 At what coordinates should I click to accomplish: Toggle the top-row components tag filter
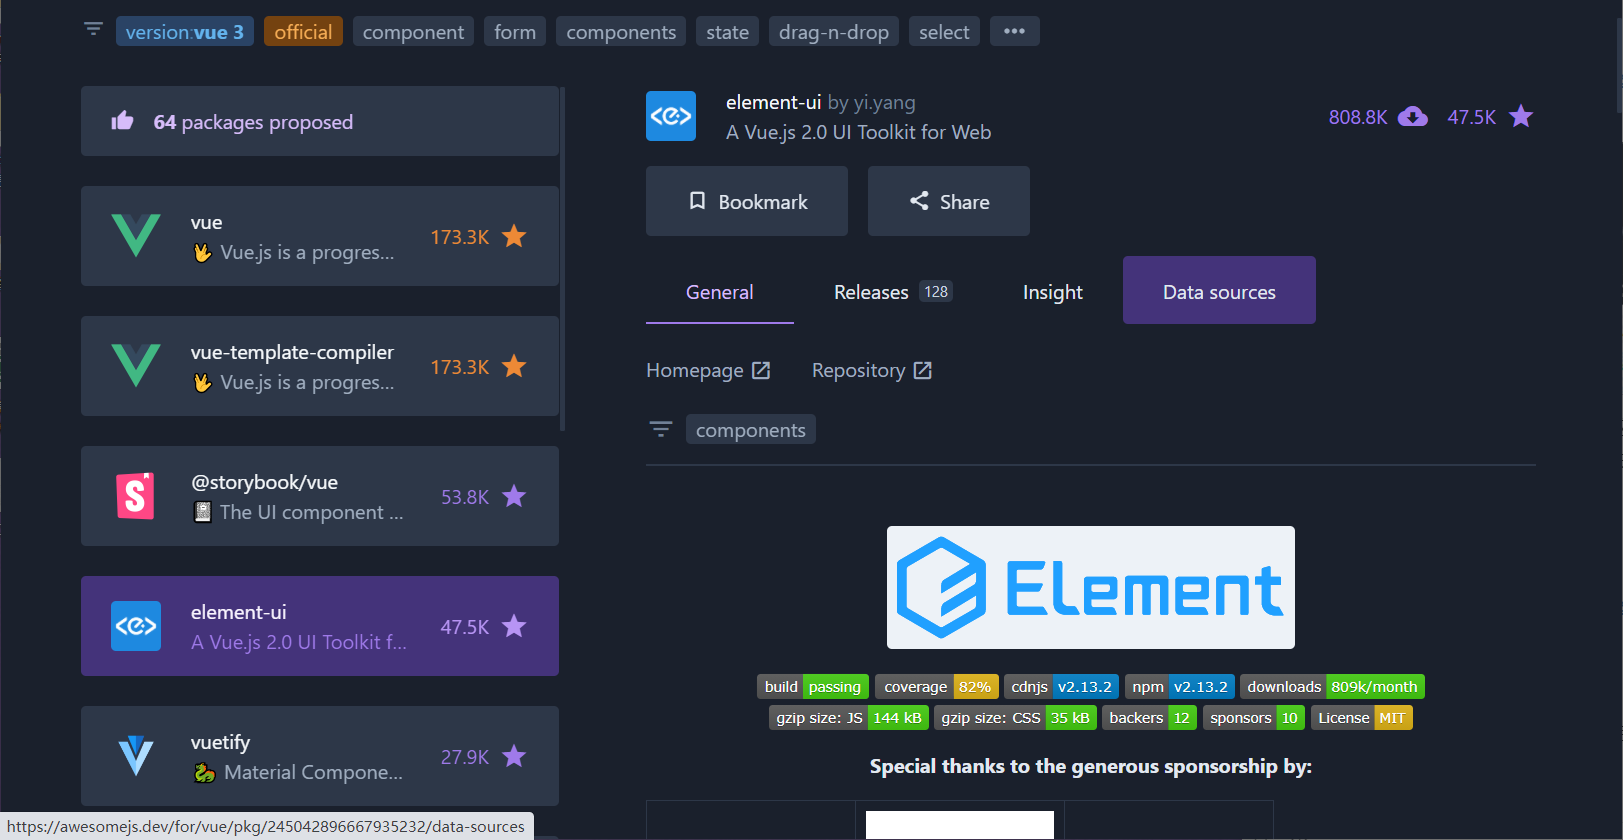(621, 32)
